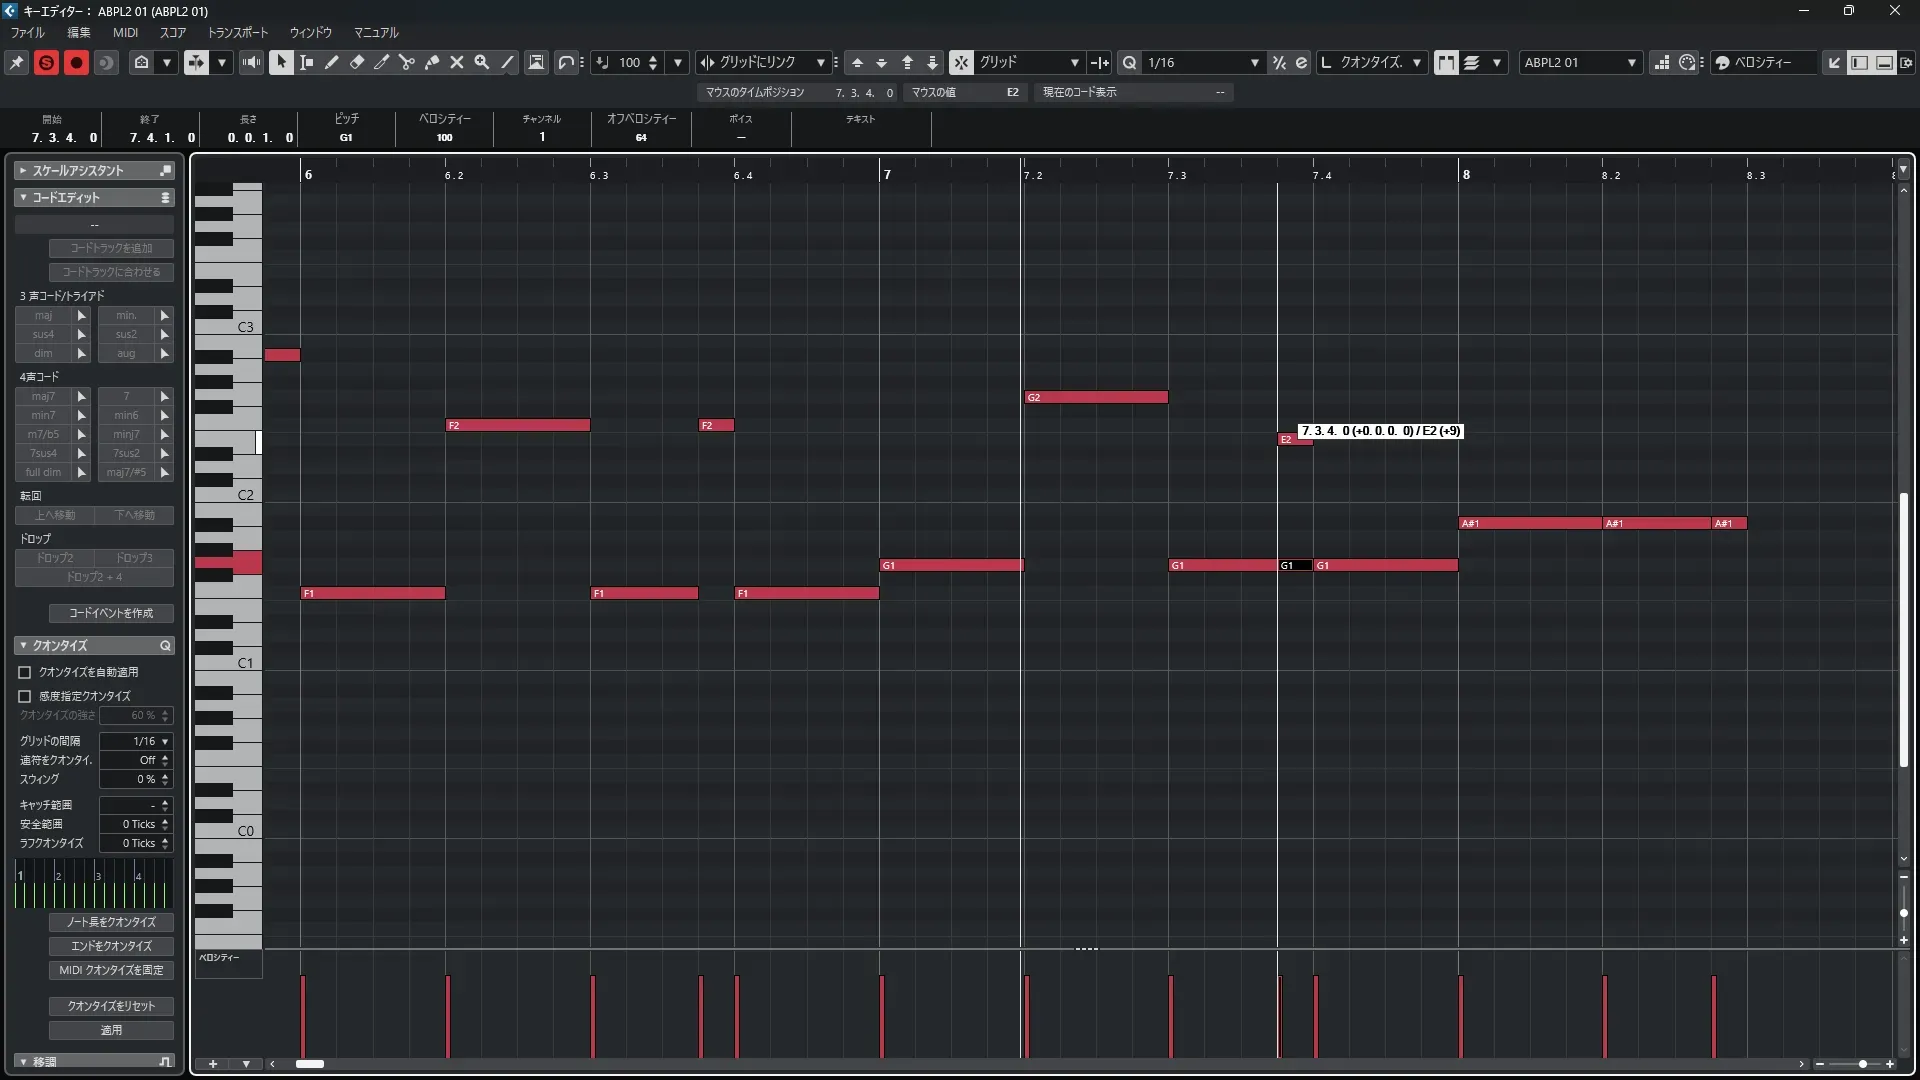The height and width of the screenshot is (1080, 1920).
Task: Click the selected black G1 note
Action: pyautogui.click(x=1295, y=566)
